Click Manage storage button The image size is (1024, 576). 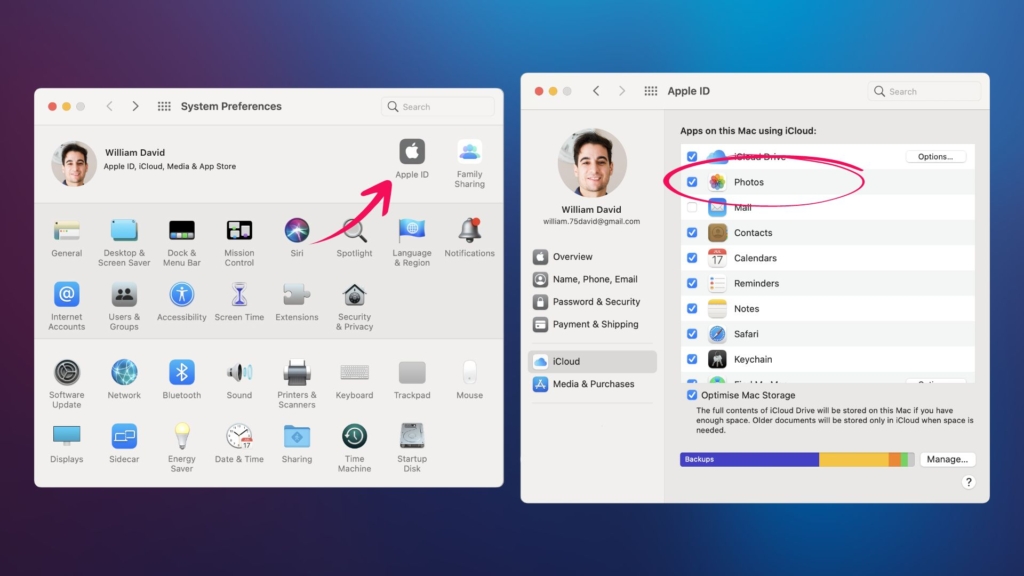click(x=947, y=459)
